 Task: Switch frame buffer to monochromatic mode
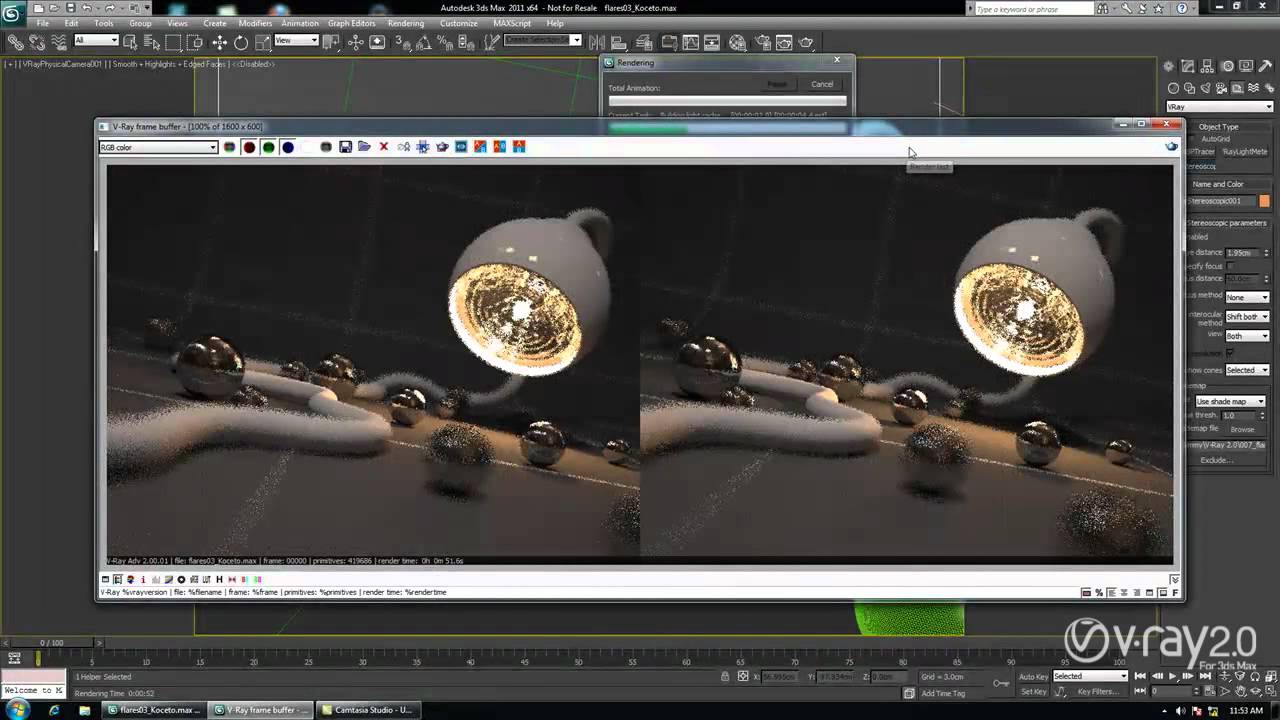pyautogui.click(x=326, y=147)
